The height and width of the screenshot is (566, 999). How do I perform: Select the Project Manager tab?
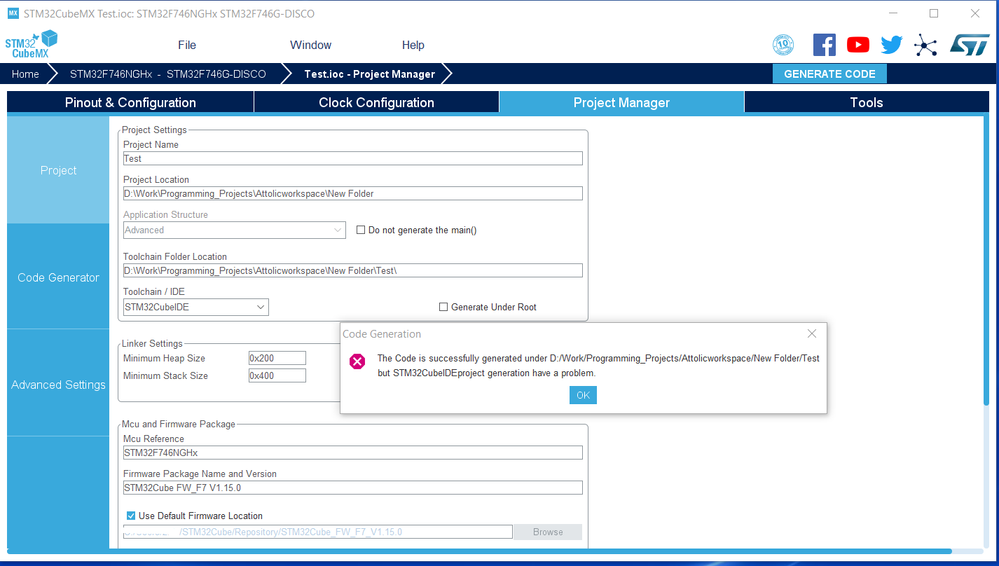click(622, 103)
